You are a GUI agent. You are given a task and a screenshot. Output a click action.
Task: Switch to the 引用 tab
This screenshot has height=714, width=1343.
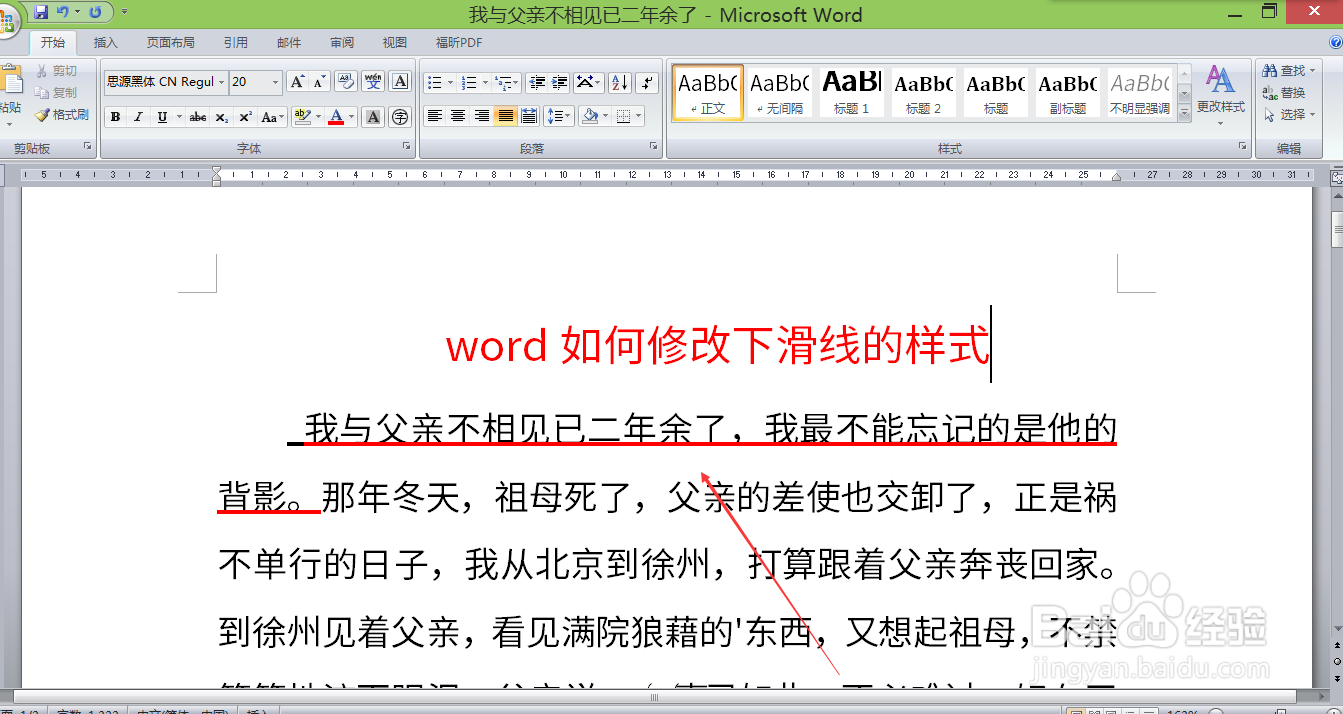[236, 42]
